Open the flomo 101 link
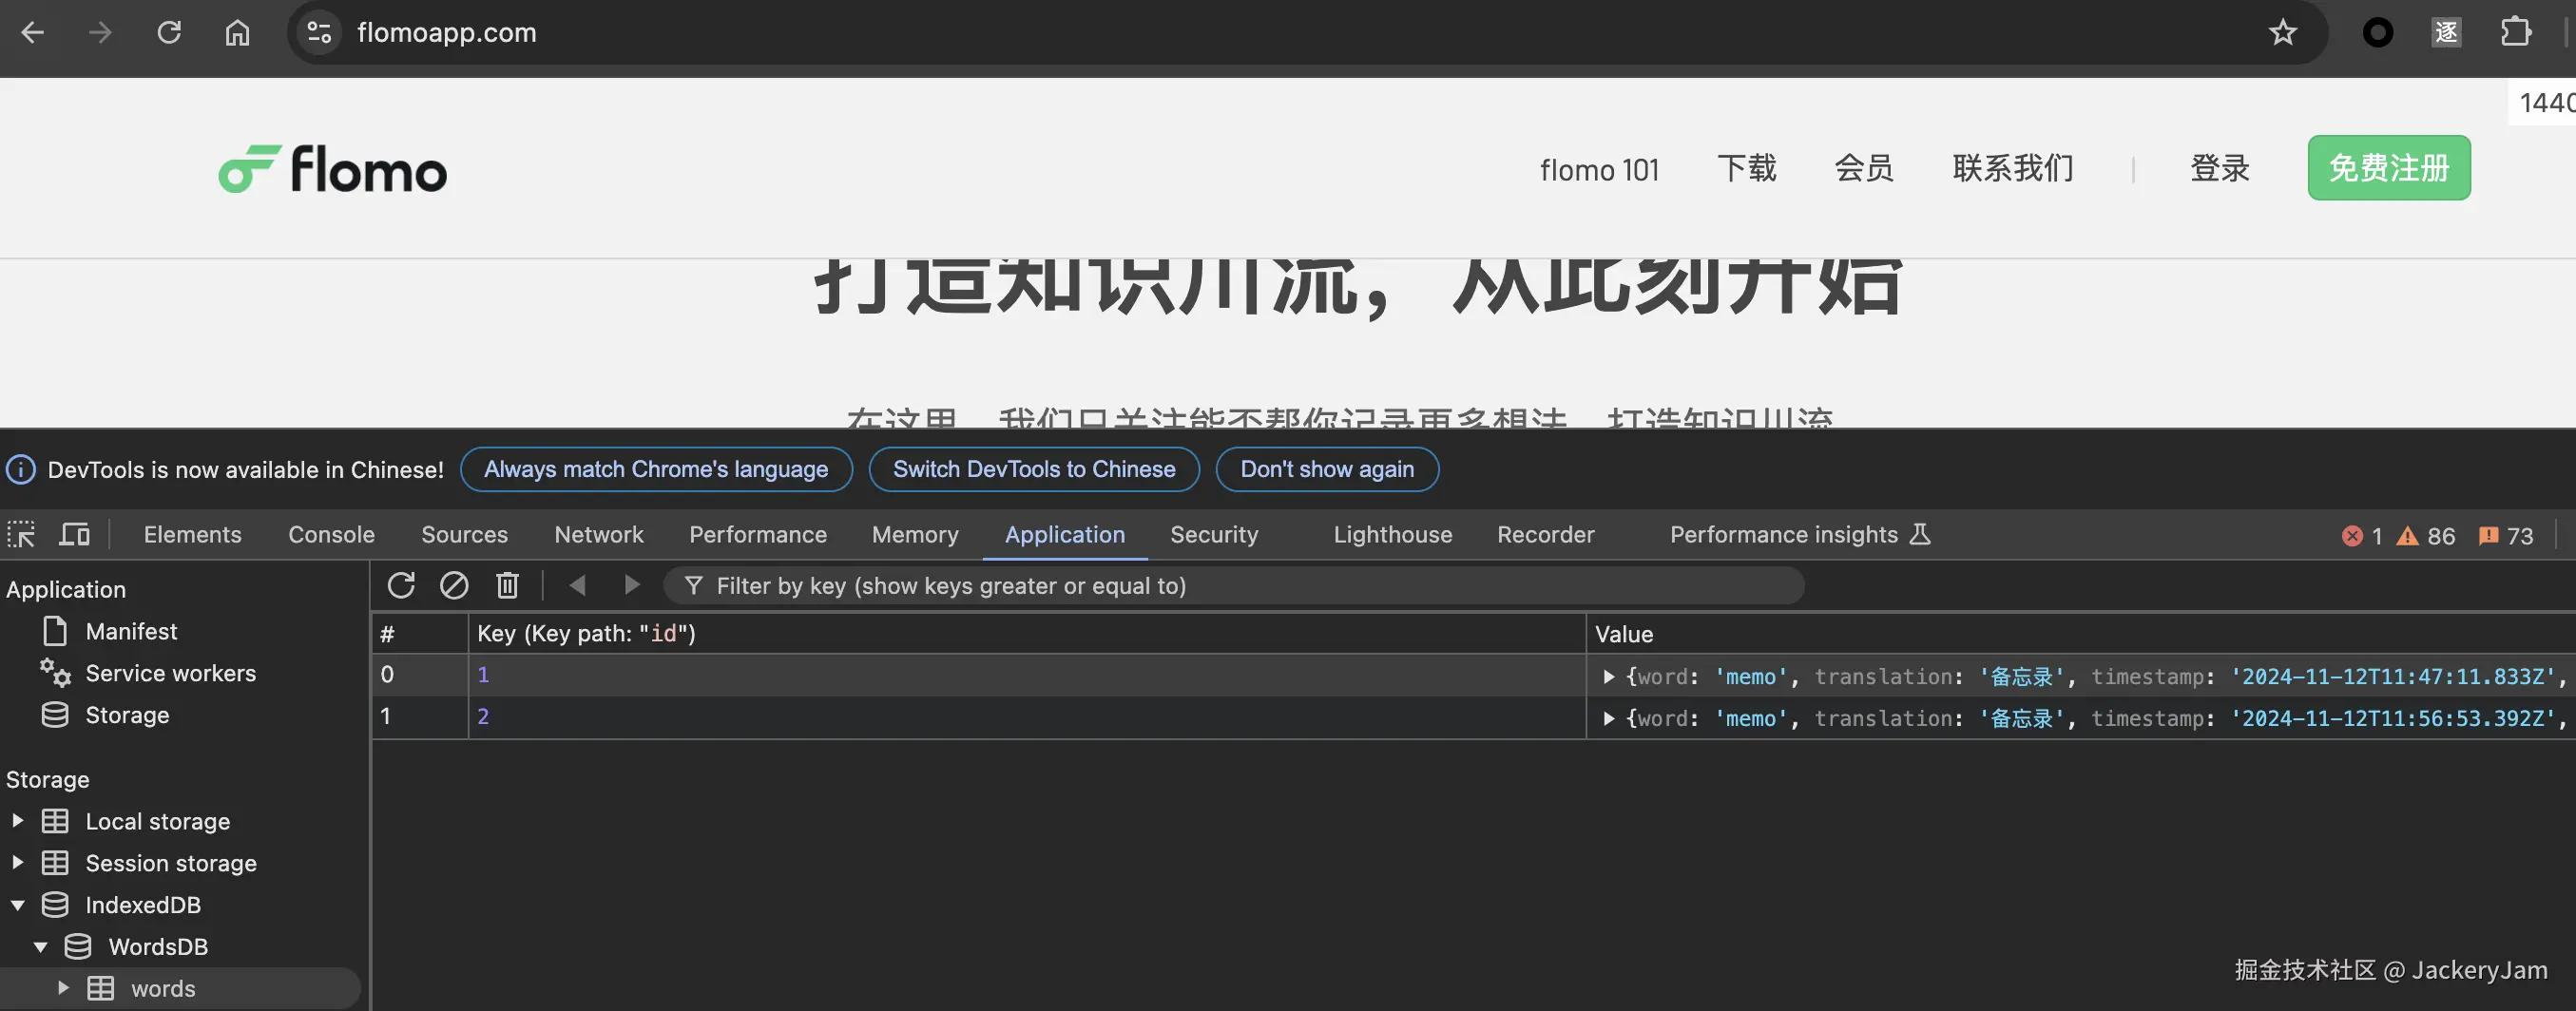 [1599, 170]
